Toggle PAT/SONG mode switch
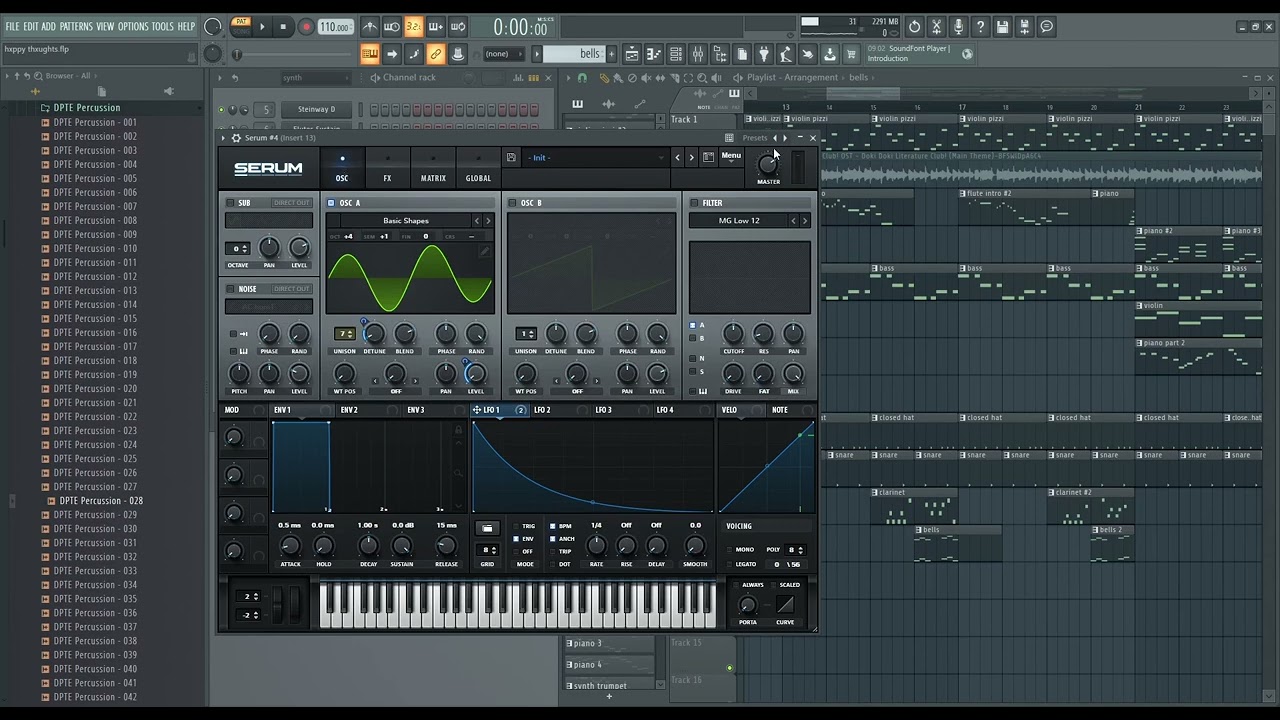1280x720 pixels. pos(241,27)
